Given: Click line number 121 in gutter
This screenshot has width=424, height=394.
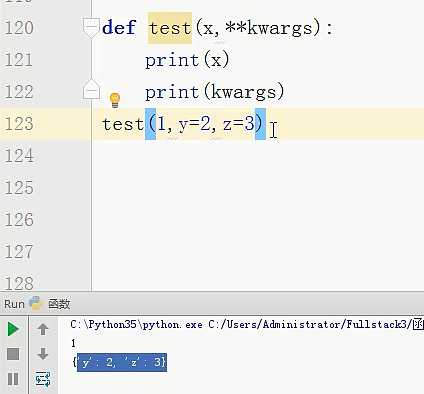Looking at the screenshot, I should point(19,60).
